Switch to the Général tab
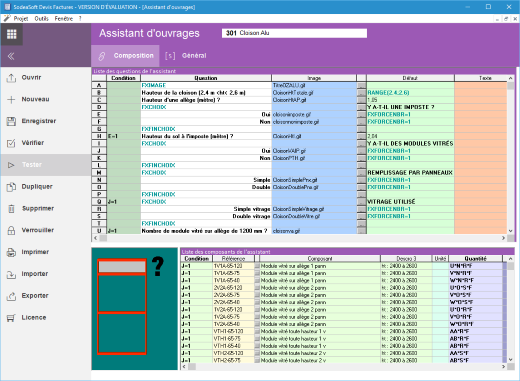520x381 pixels. [186, 56]
